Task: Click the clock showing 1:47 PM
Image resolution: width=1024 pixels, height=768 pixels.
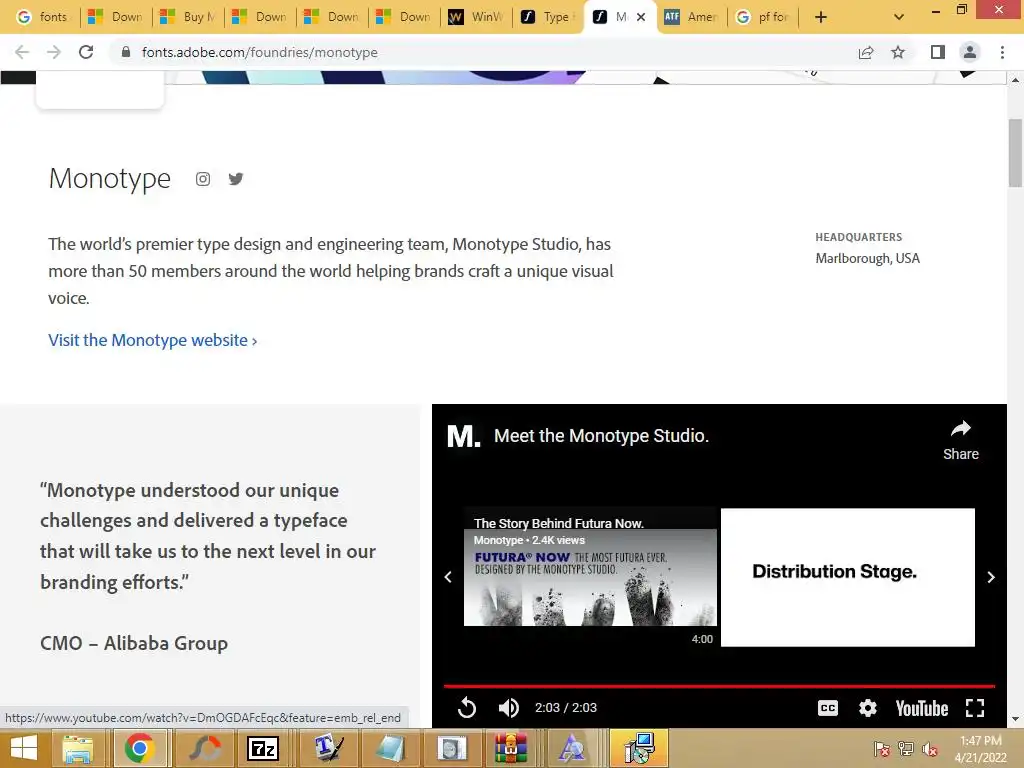Action: click(x=980, y=741)
